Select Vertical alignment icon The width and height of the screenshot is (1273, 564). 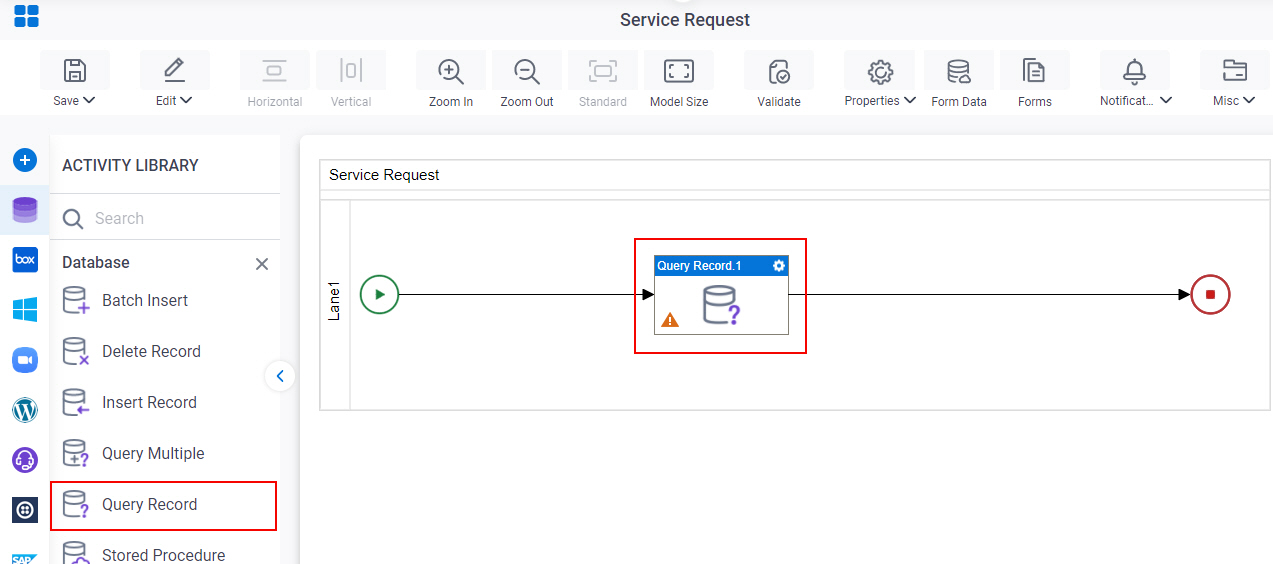point(351,70)
